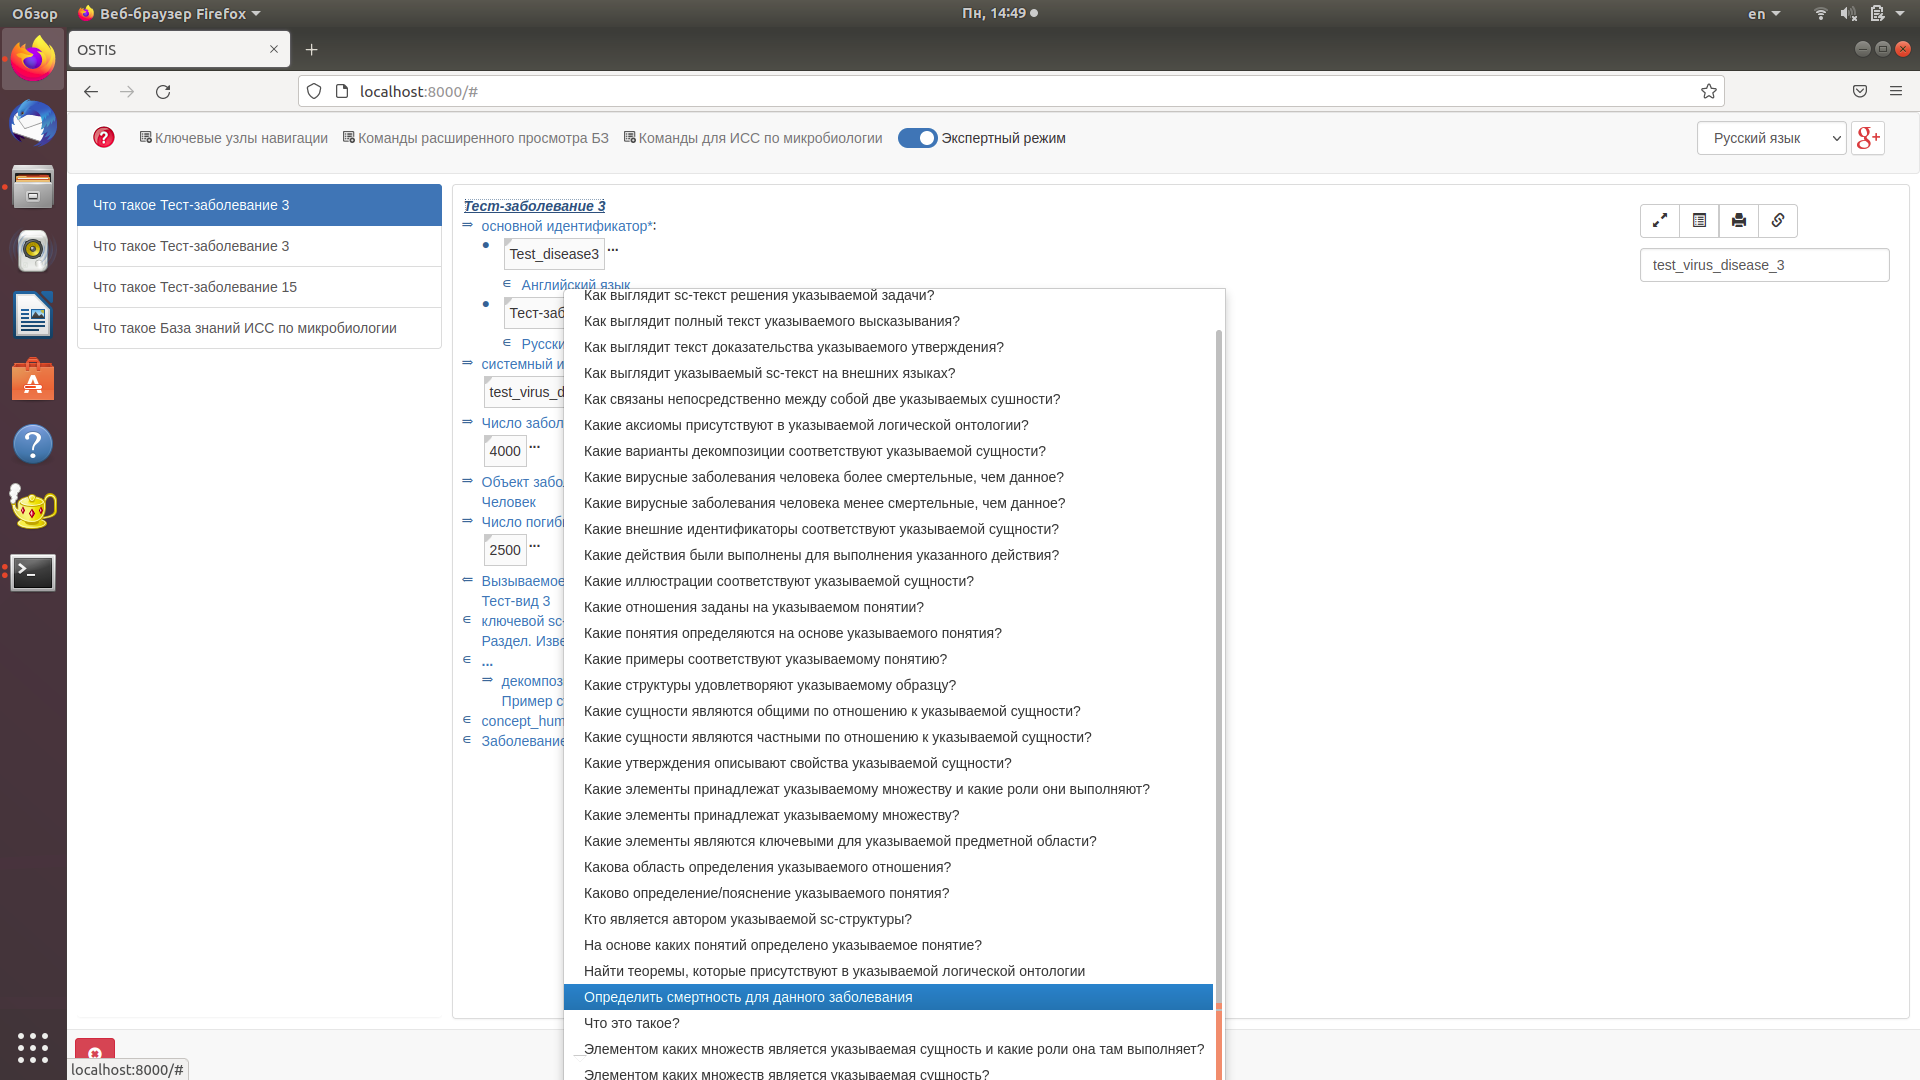Open the tracking protection shield icon
Viewport: 1920px width, 1080px height.
point(314,91)
